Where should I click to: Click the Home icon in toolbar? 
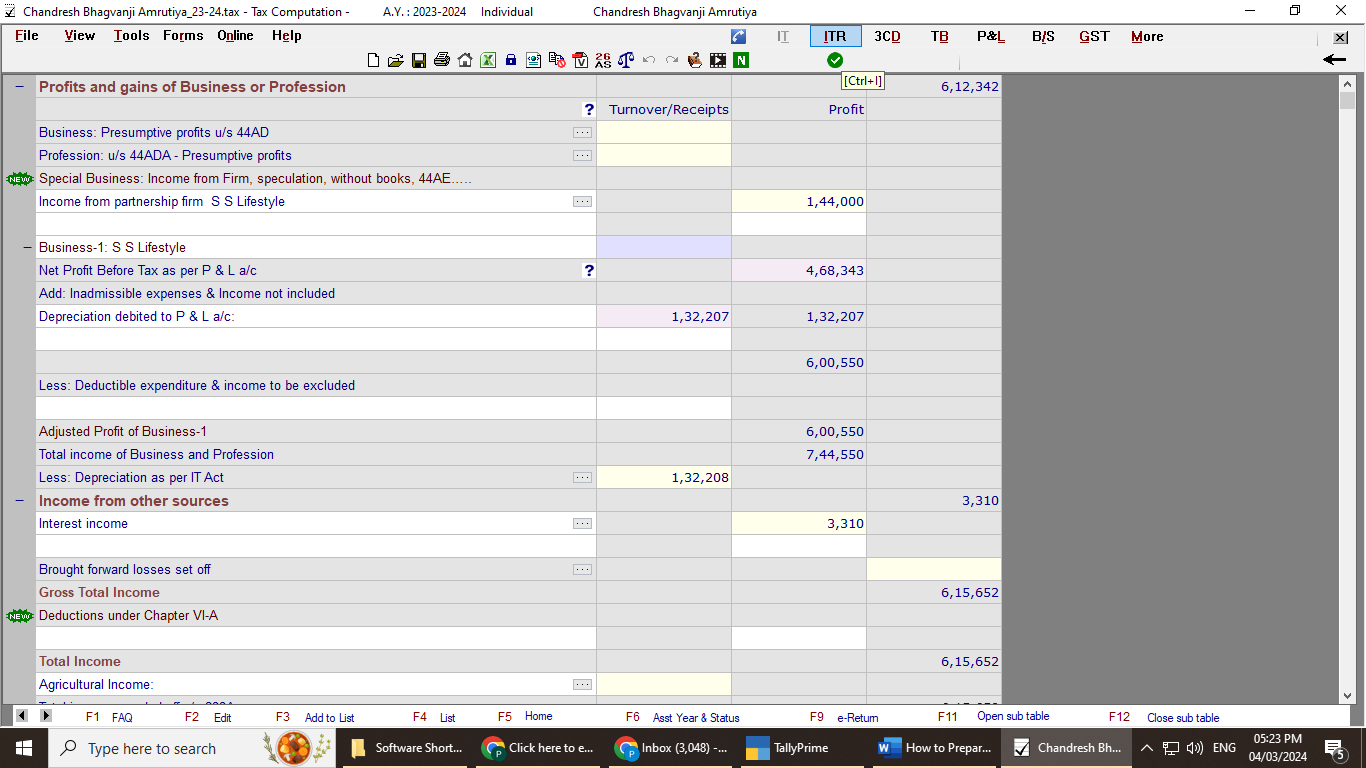(465, 60)
